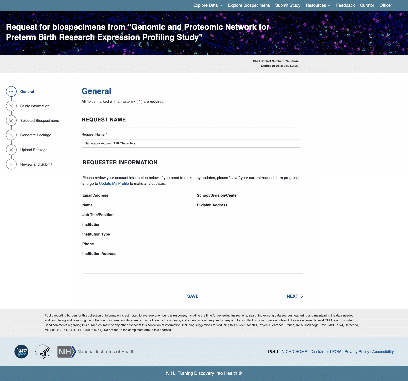Click the REQUEST NAME section heading
Screen dimensions: 408x381
pyautogui.click(x=104, y=119)
